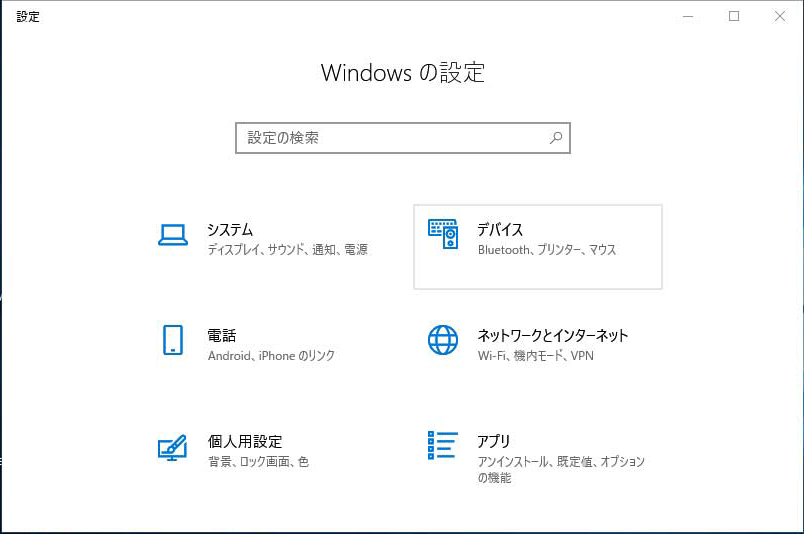Image resolution: width=804 pixels, height=534 pixels.
Task: Open ネットワークとインターネット settings
Action: [x=553, y=336]
